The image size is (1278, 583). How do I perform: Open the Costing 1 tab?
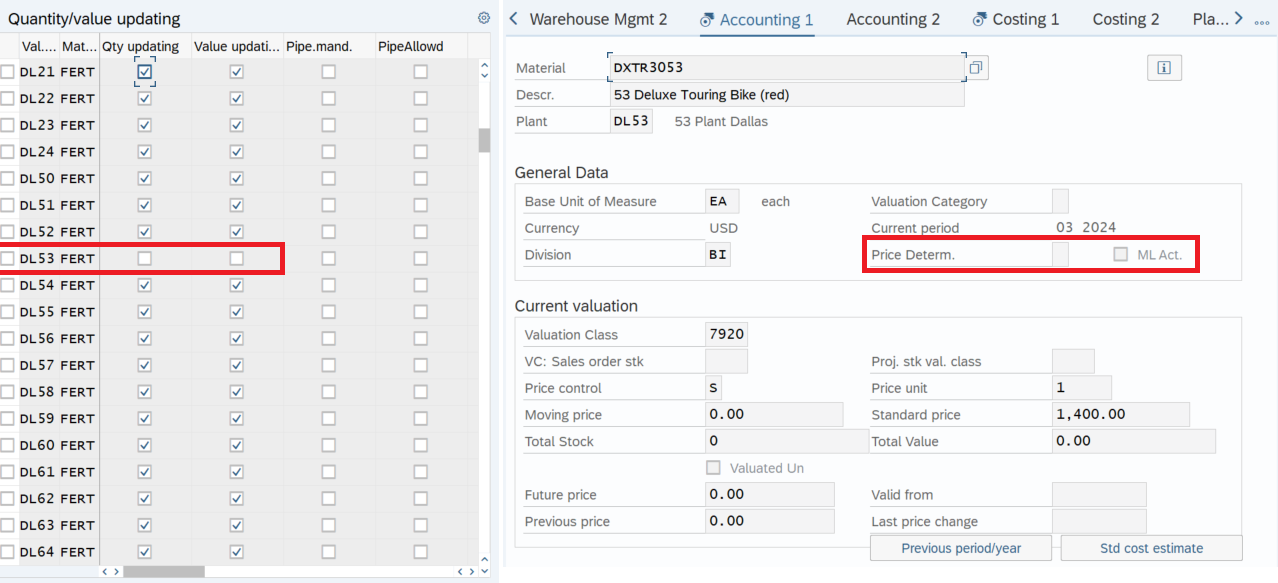point(1016,19)
